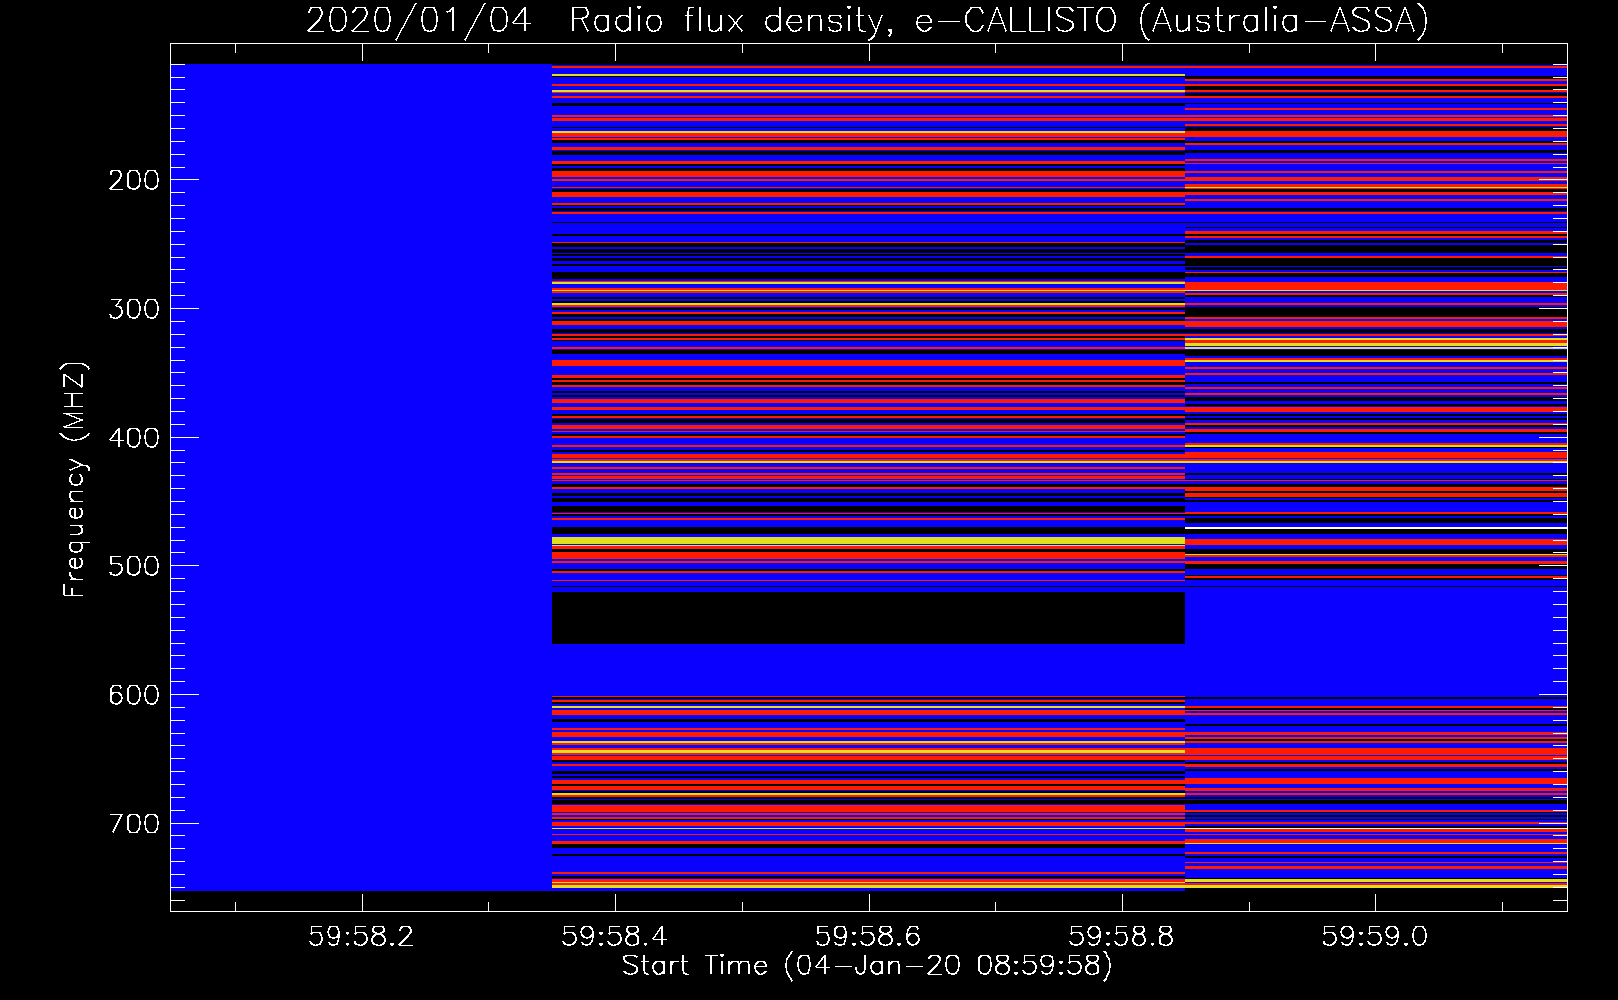1618x1000 pixels.
Task: Click the 59:59.0 time tick label
Action: pyautogui.click(x=1375, y=937)
